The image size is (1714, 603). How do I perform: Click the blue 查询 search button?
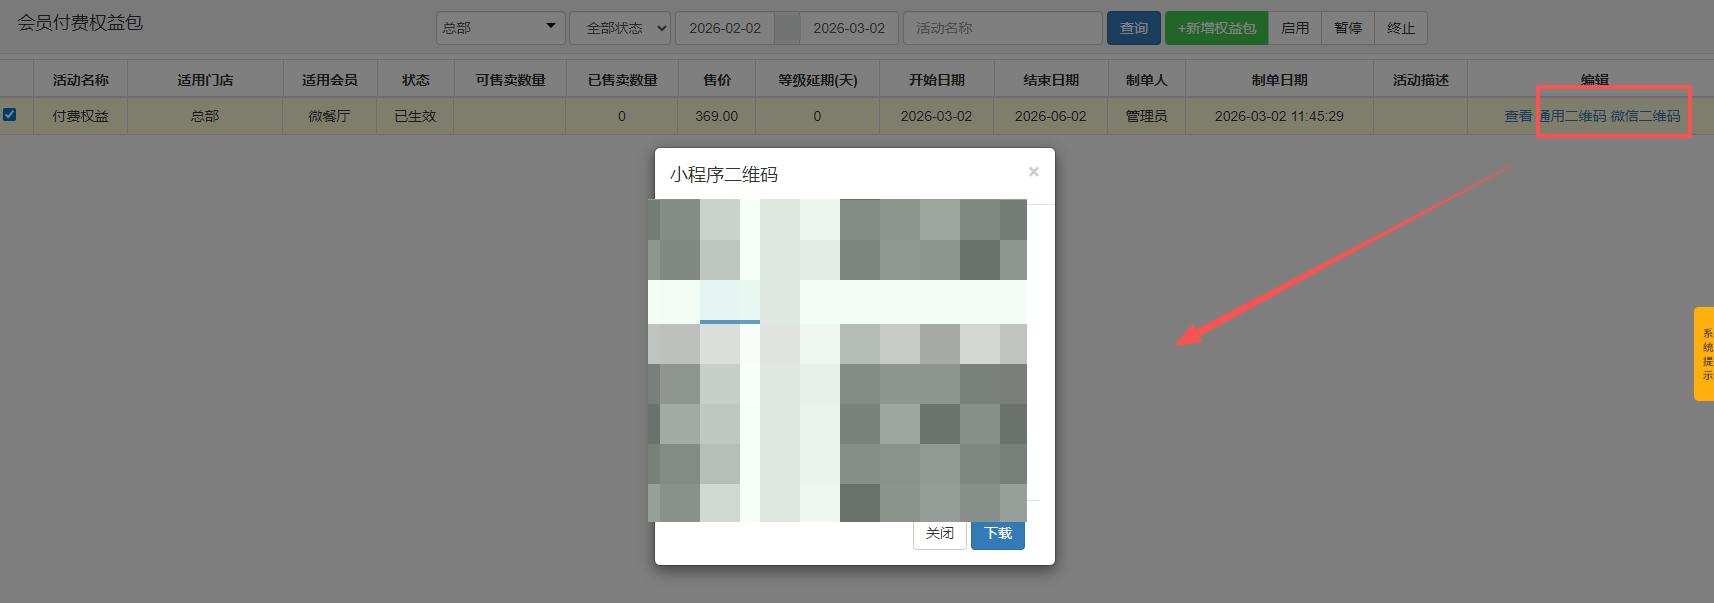(1133, 28)
